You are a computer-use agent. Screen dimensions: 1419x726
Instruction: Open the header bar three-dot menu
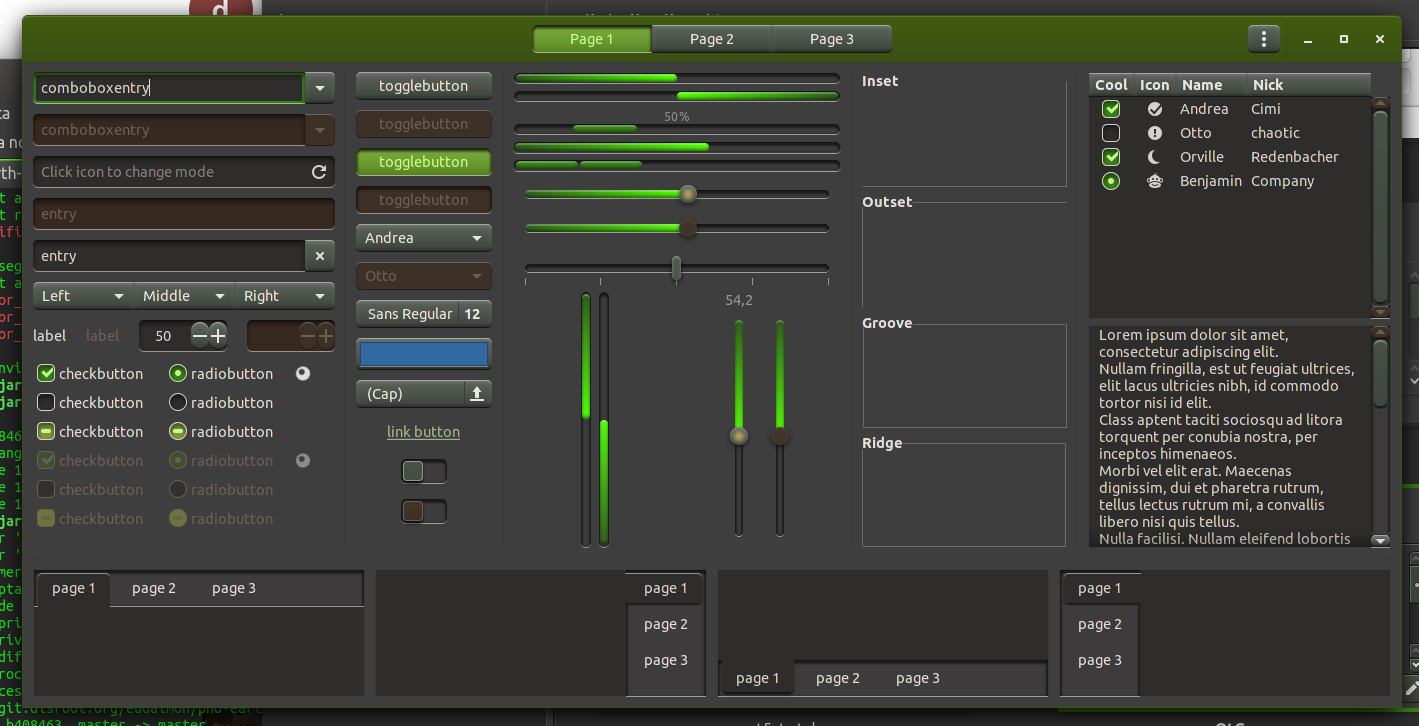[x=1264, y=39]
